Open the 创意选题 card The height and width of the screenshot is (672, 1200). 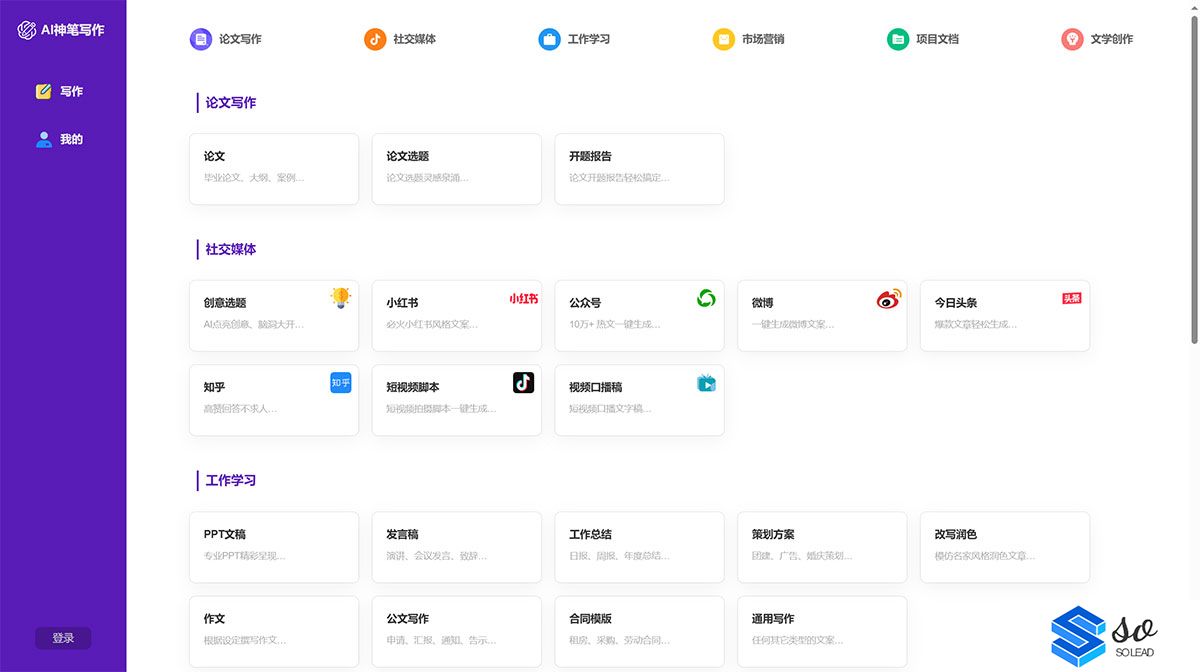pyautogui.click(x=274, y=316)
